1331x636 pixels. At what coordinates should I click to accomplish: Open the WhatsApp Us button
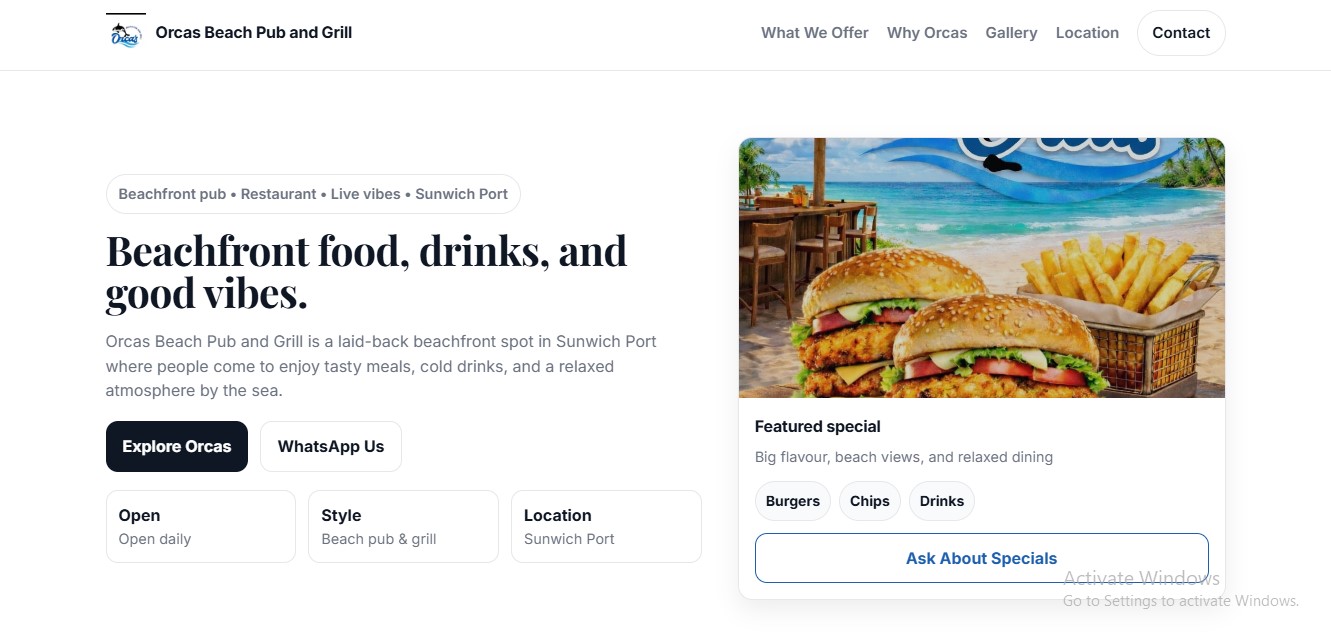pyautogui.click(x=330, y=446)
